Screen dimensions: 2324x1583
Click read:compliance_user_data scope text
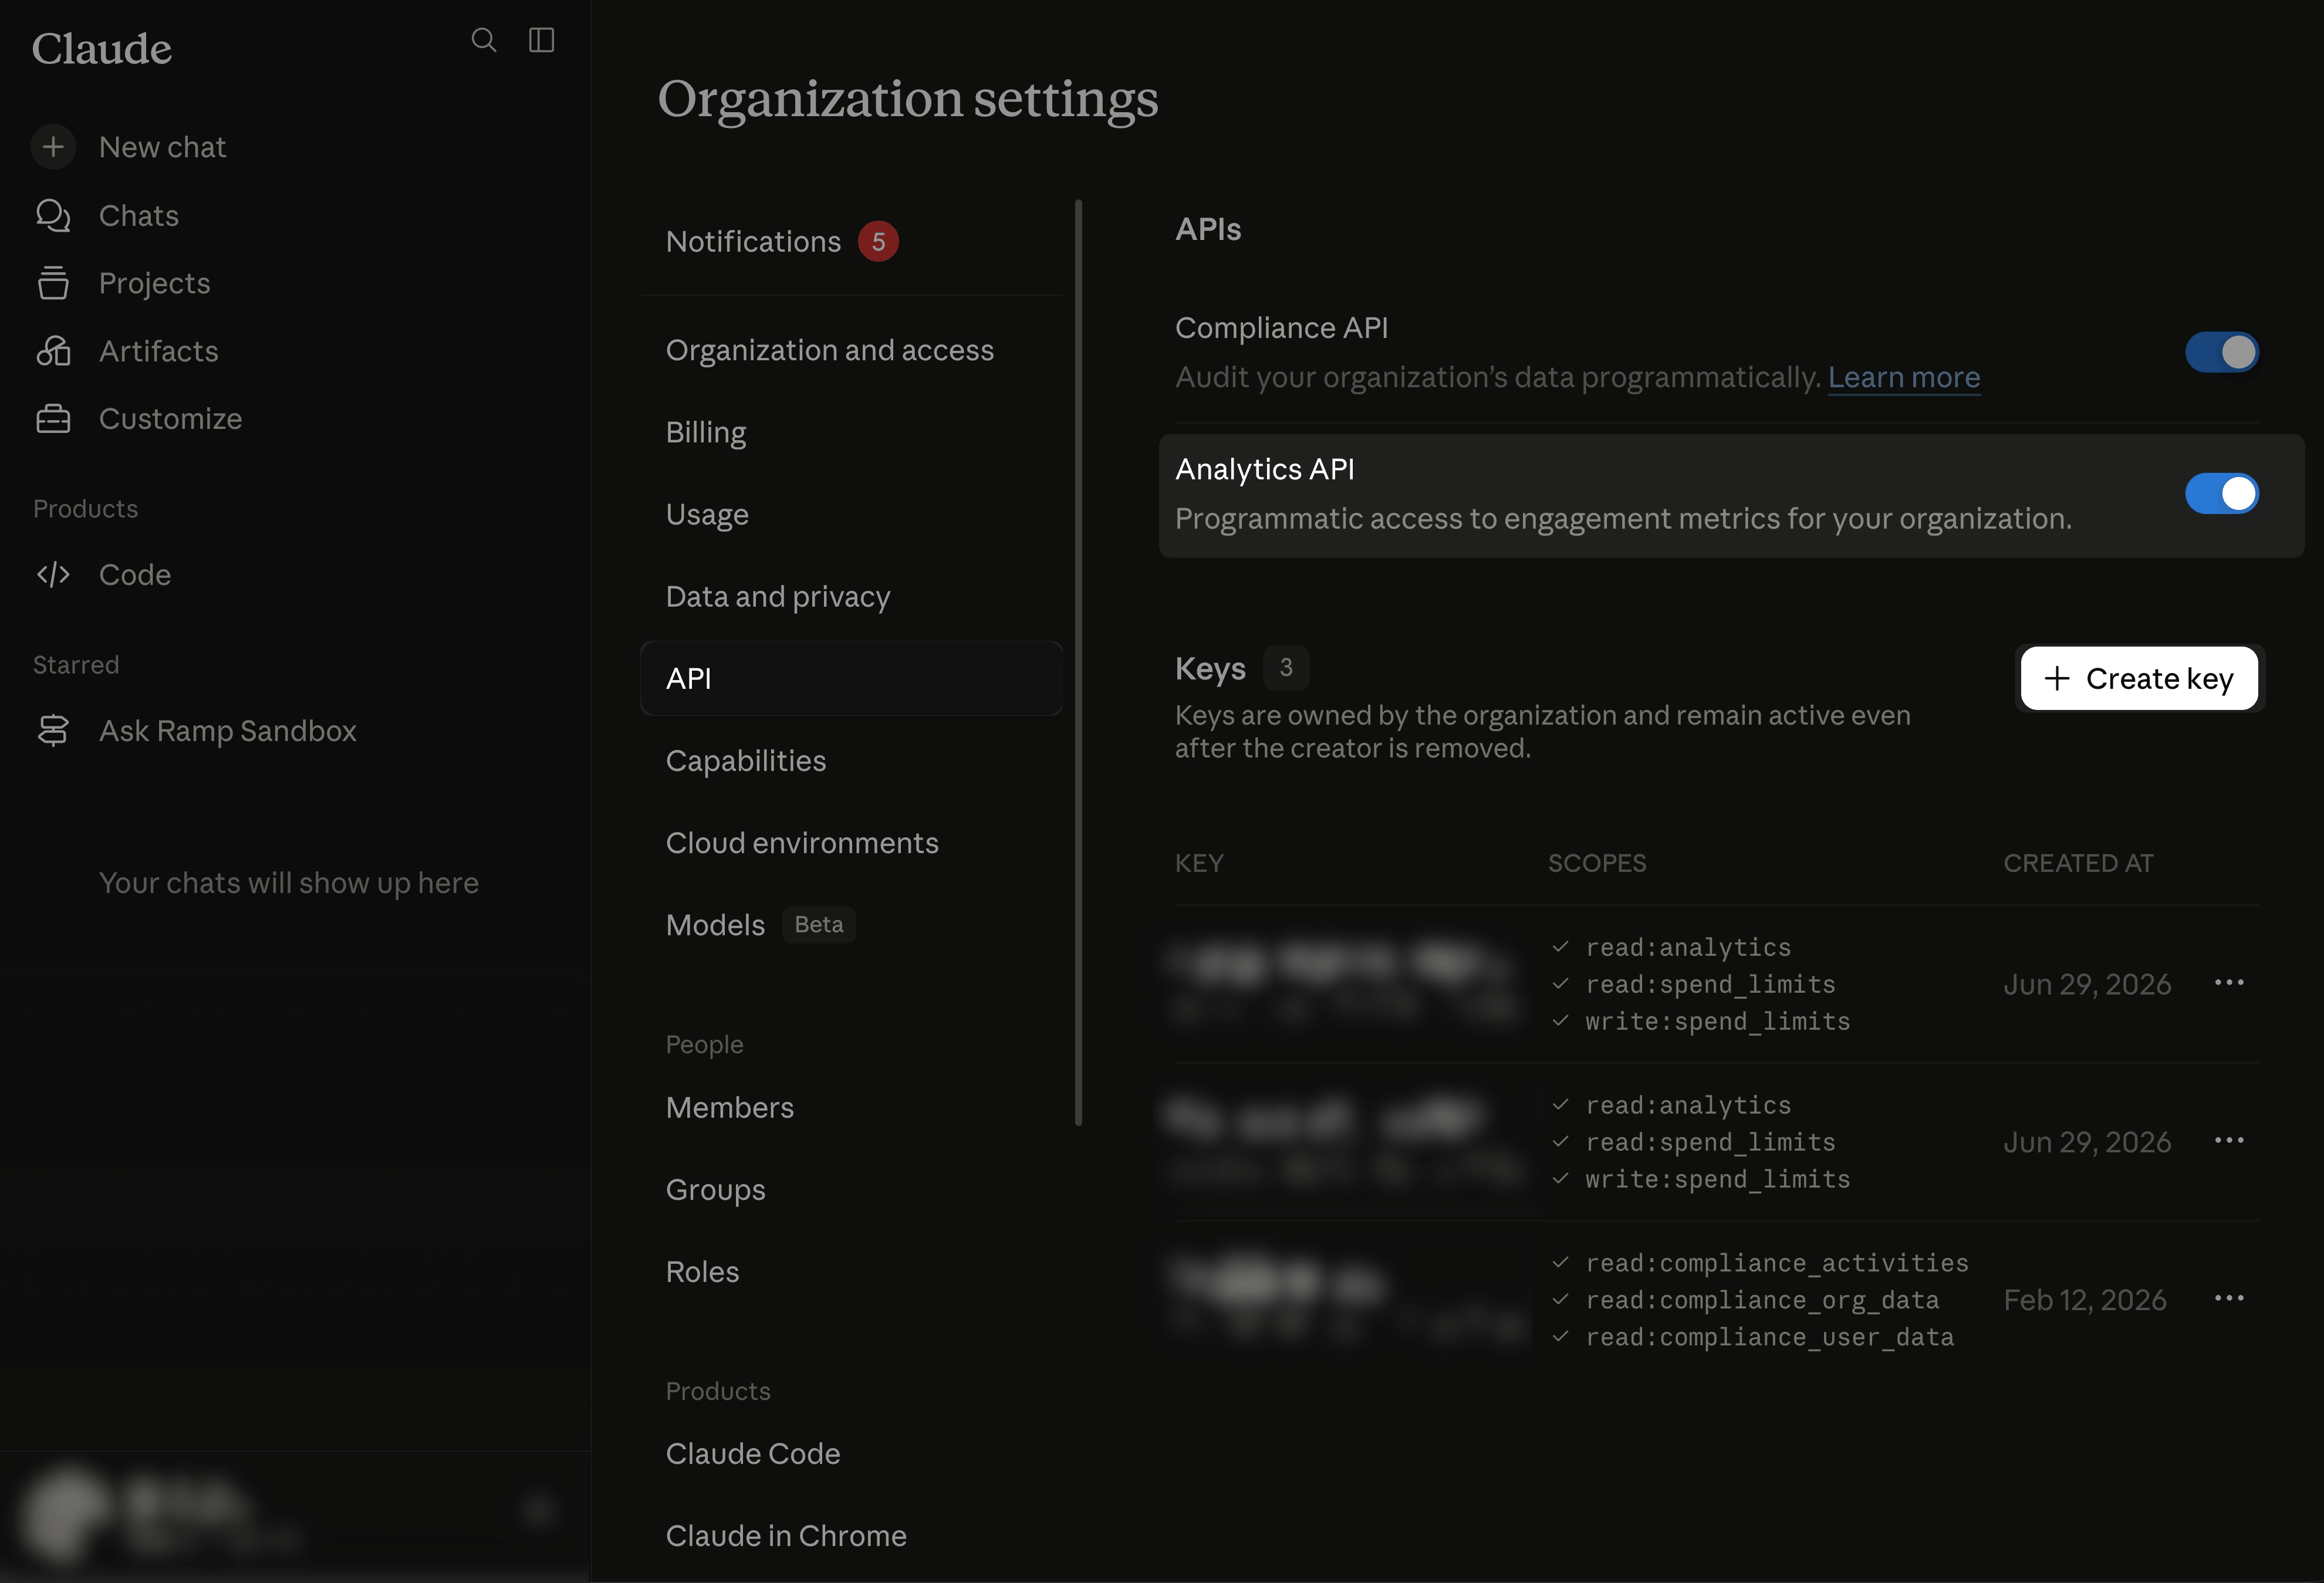[1769, 1337]
